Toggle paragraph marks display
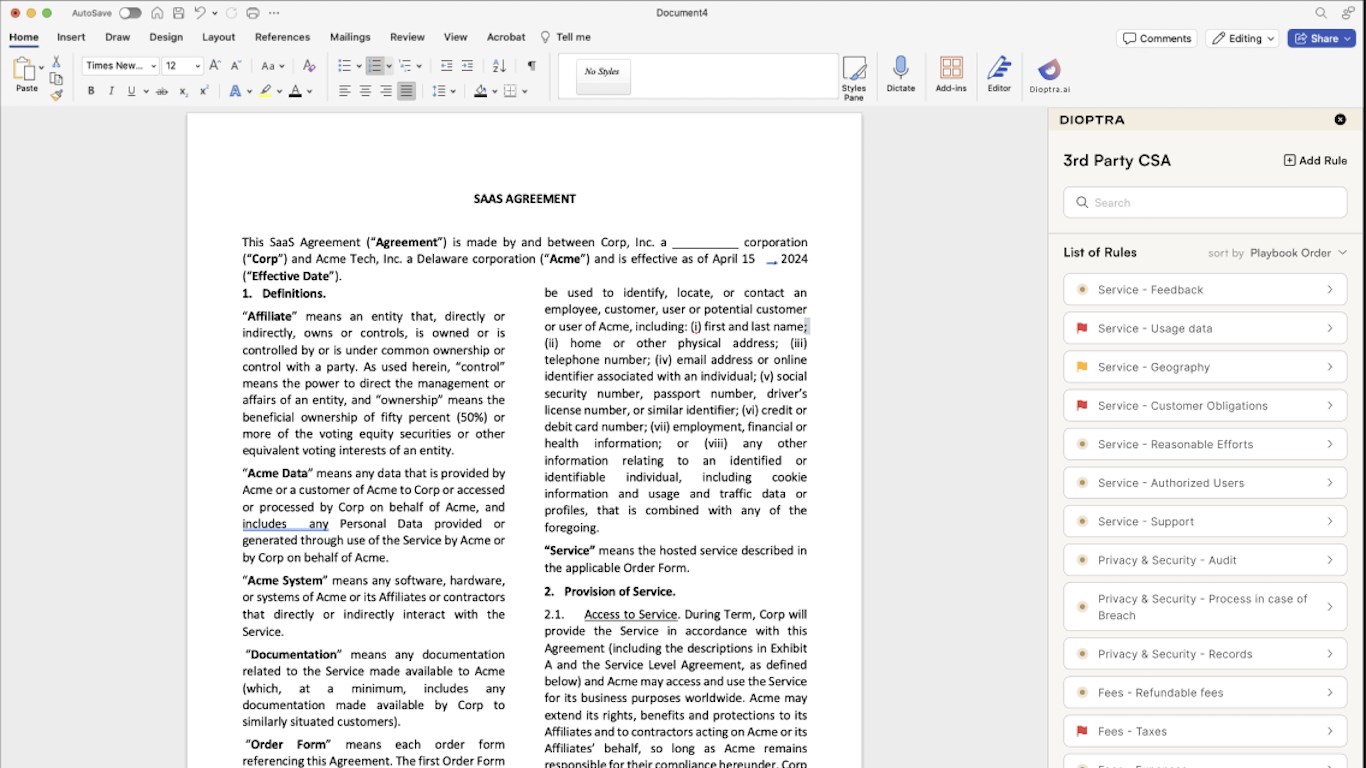This screenshot has height=768, width=1366. tap(531, 66)
